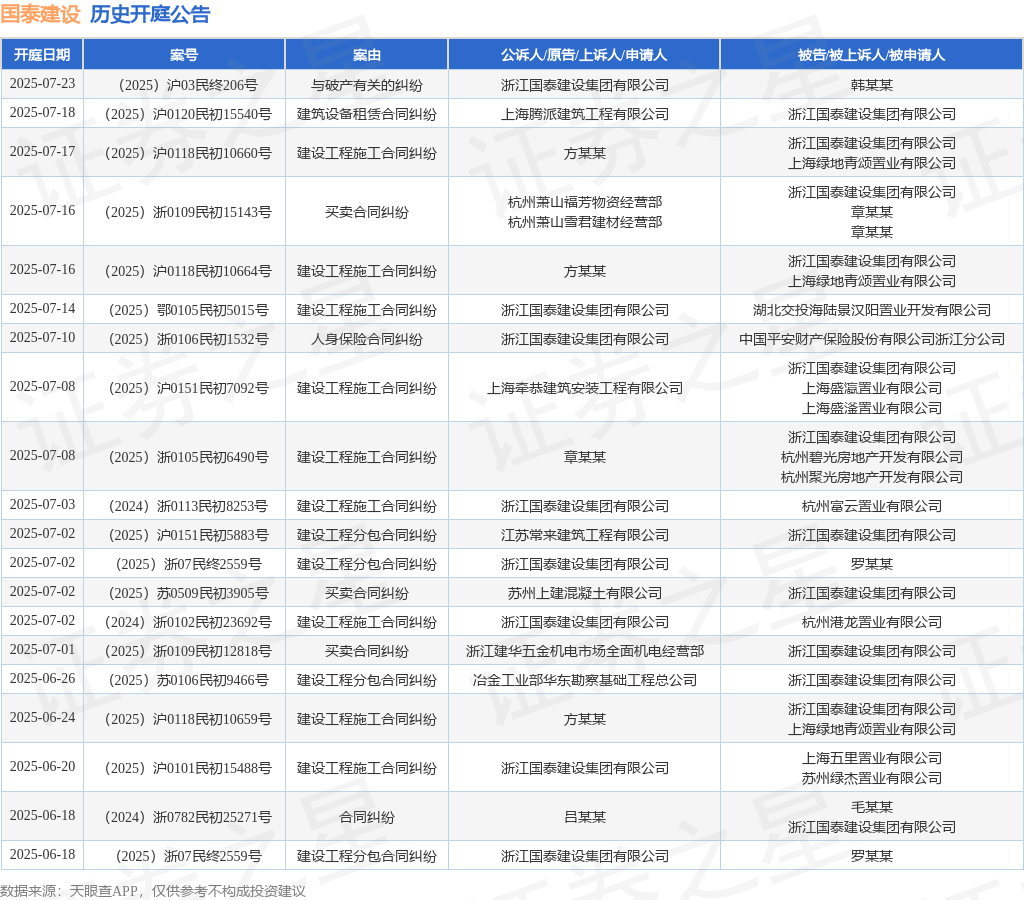Screen dimensions: 1024x900
Task: Click plaintiff 上海奉恭建筑安装工程有限公司
Action: tap(584, 389)
